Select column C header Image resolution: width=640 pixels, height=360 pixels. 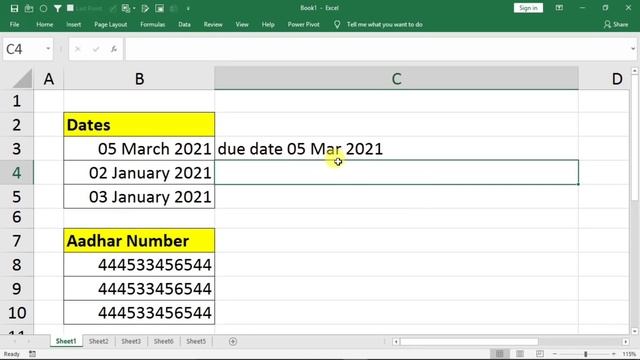click(x=396, y=78)
